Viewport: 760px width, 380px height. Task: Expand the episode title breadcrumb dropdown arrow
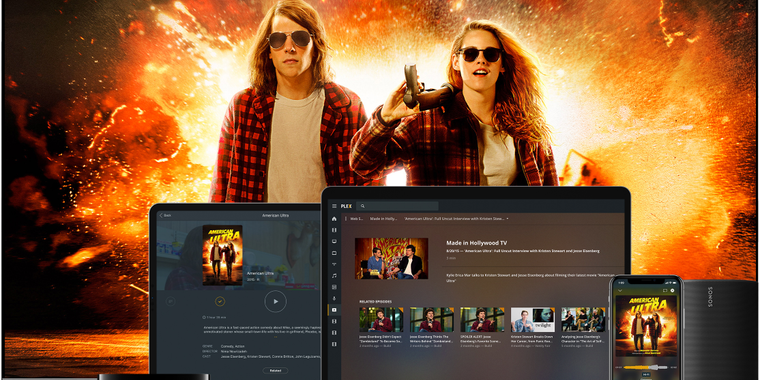click(507, 219)
